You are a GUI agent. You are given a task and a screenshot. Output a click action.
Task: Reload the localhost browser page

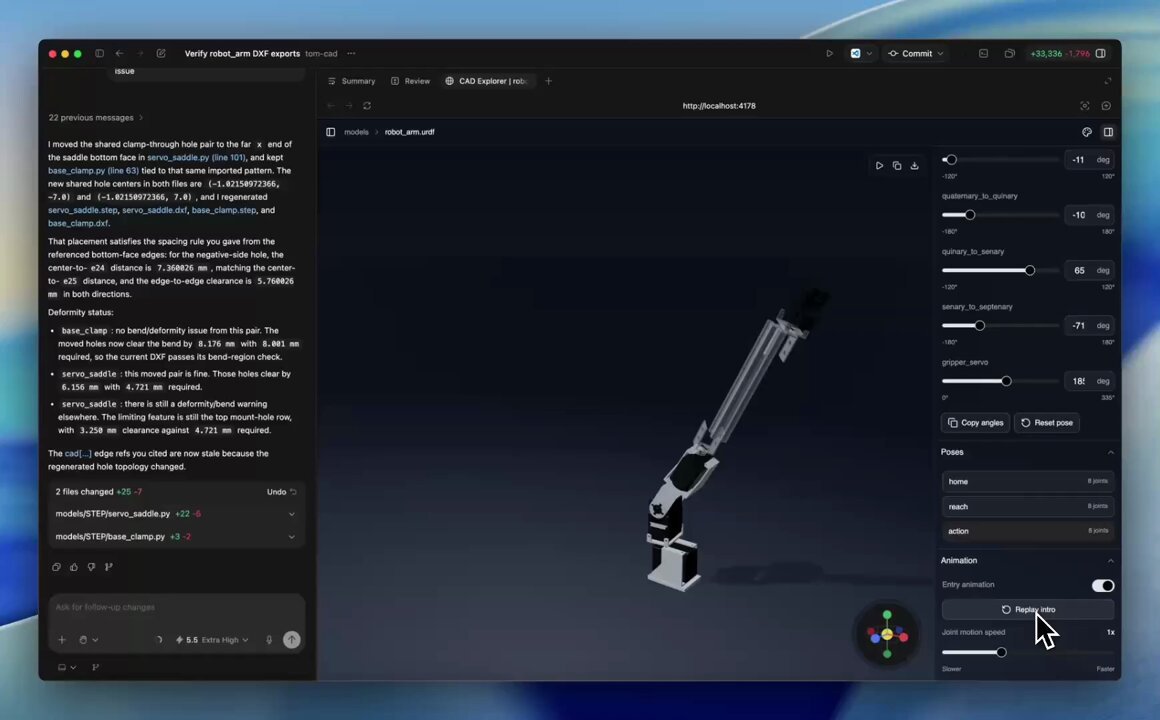tap(367, 106)
